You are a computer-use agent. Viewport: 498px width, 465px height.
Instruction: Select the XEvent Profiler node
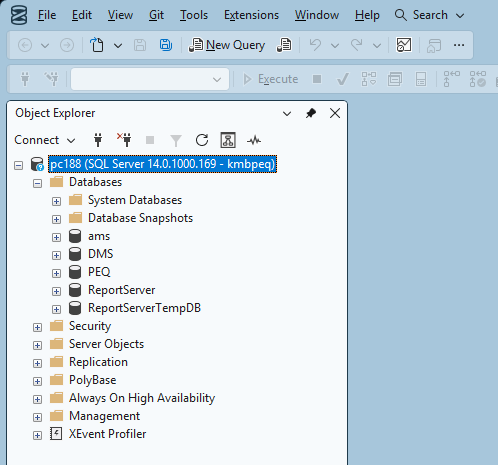pyautogui.click(x=107, y=434)
